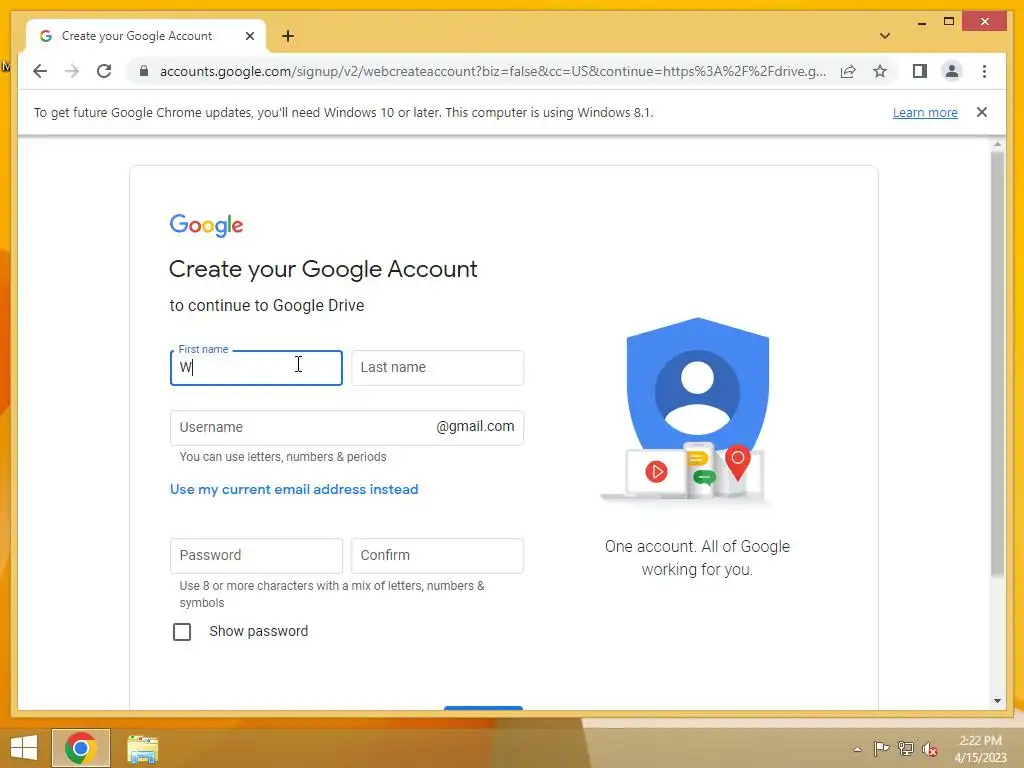Click the Google logo
The width and height of the screenshot is (1024, 768).
point(206,225)
